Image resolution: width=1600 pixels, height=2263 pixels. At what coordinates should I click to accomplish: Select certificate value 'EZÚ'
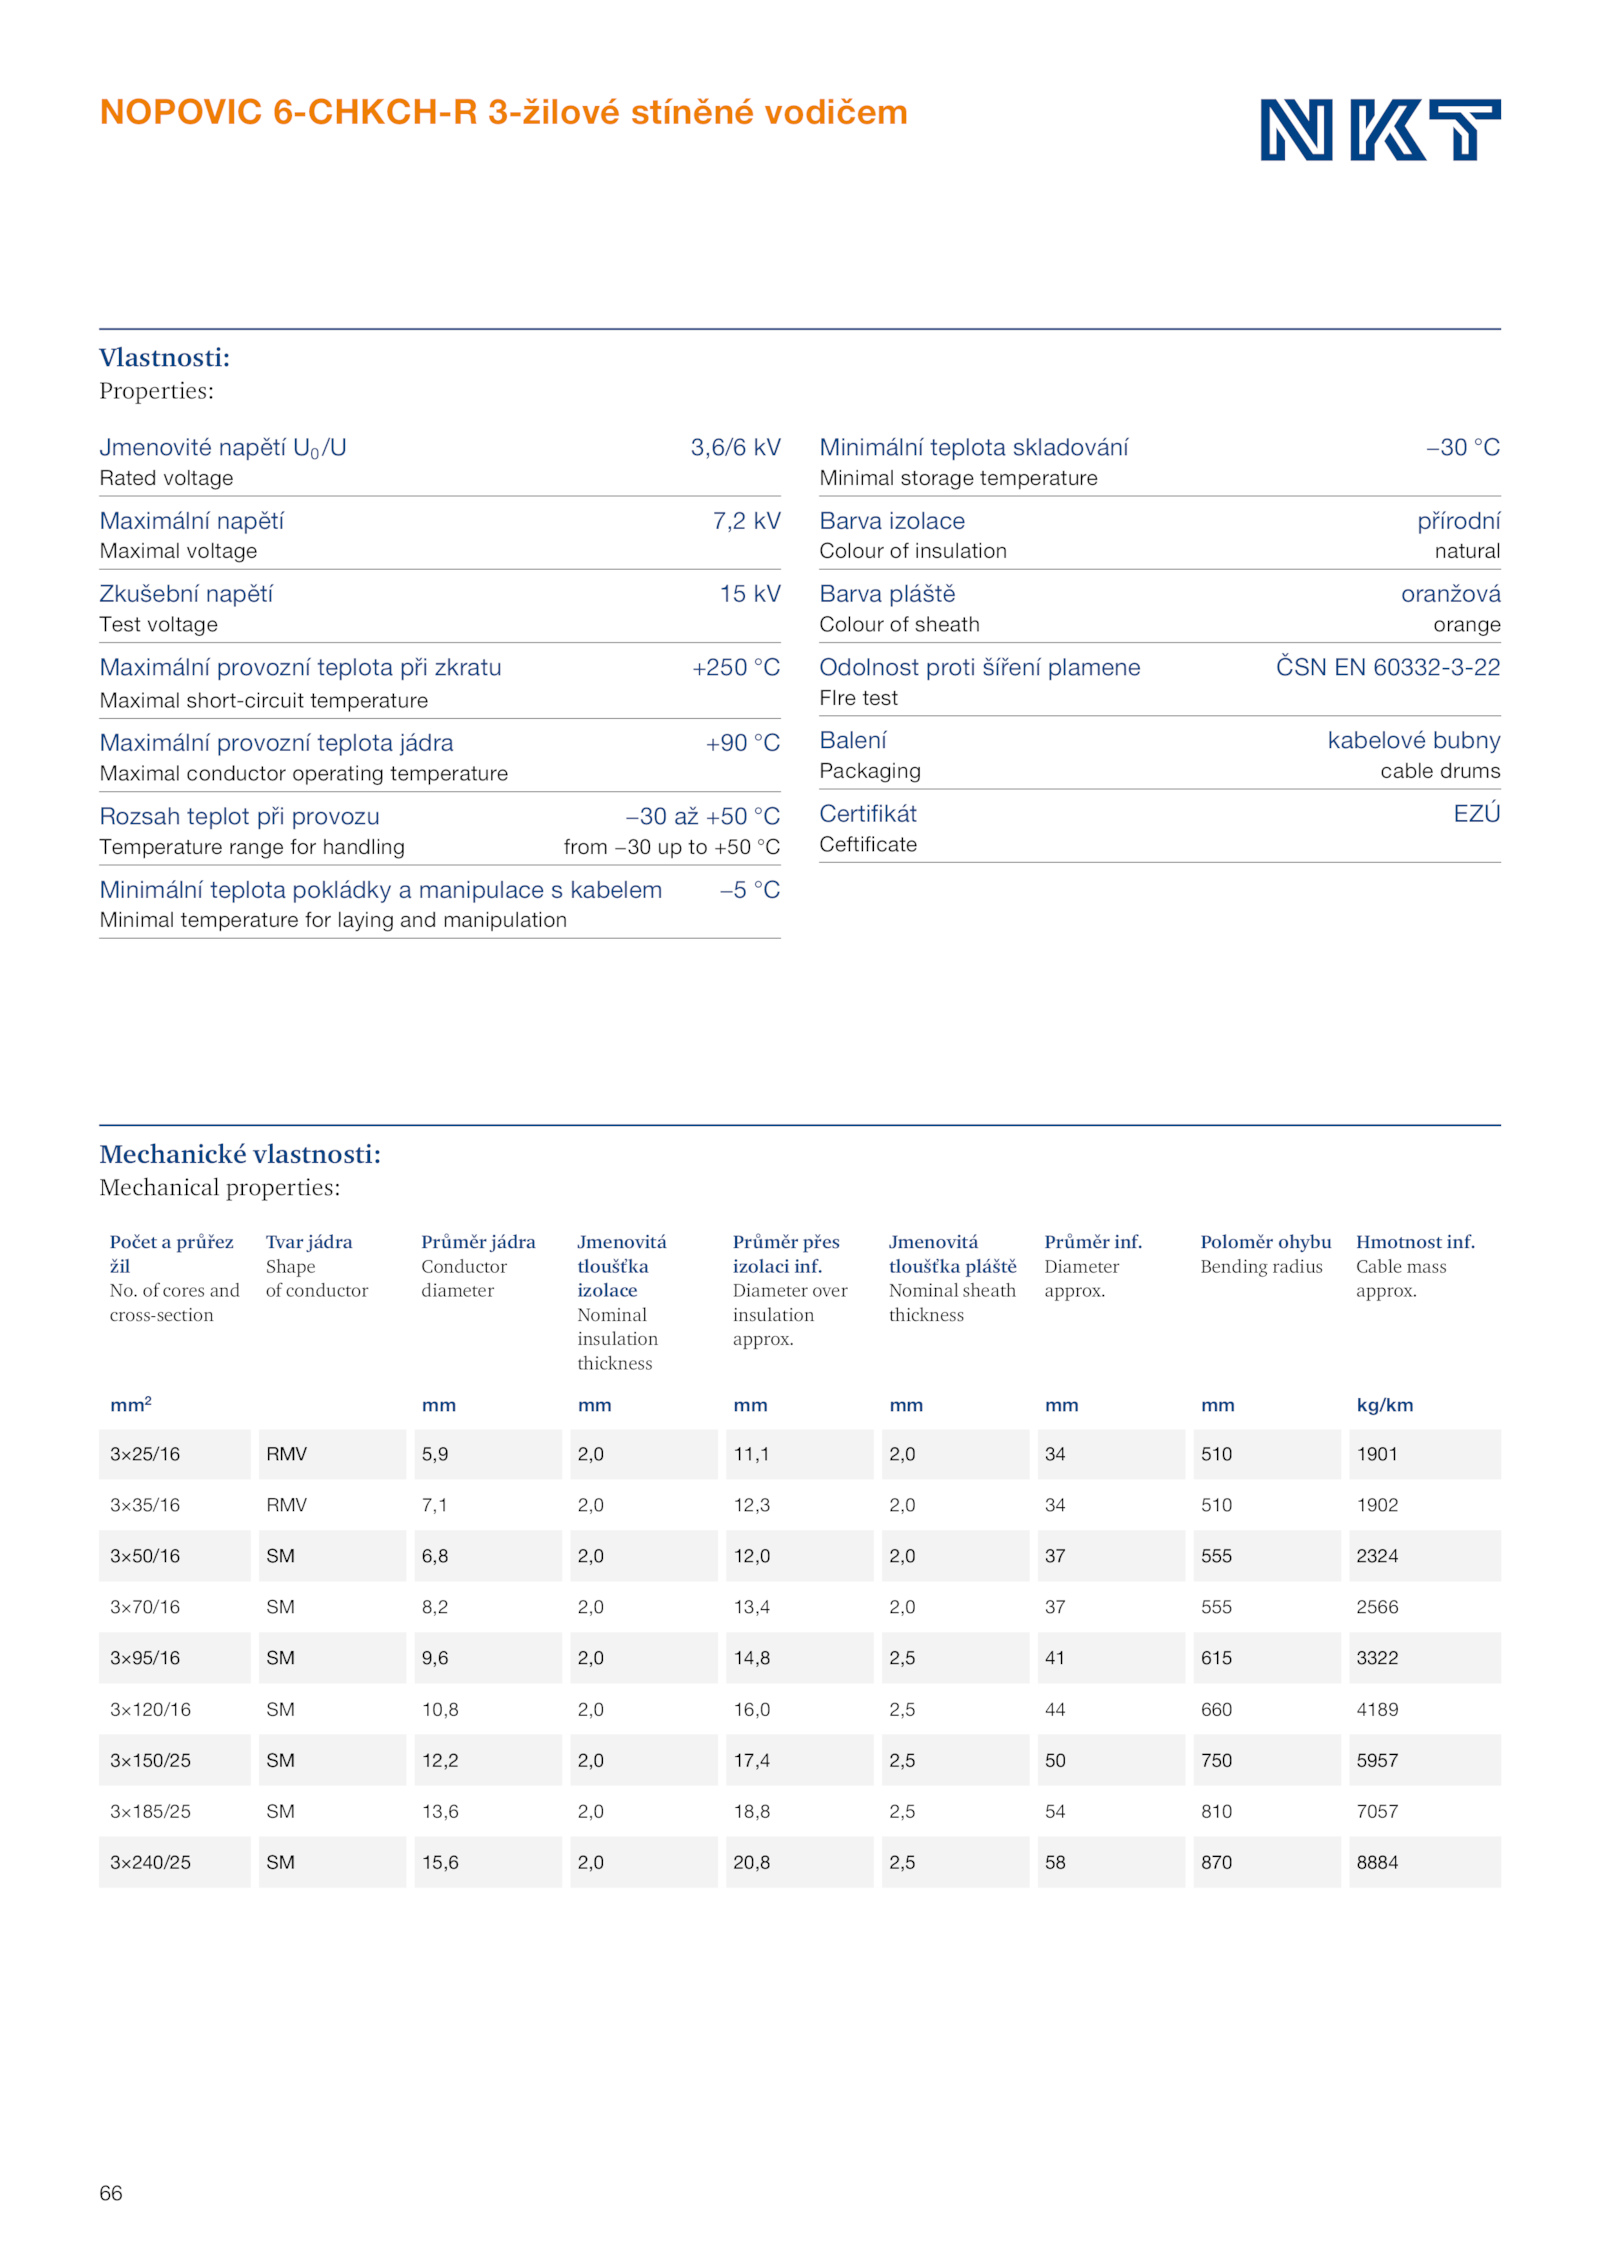click(x=1477, y=813)
